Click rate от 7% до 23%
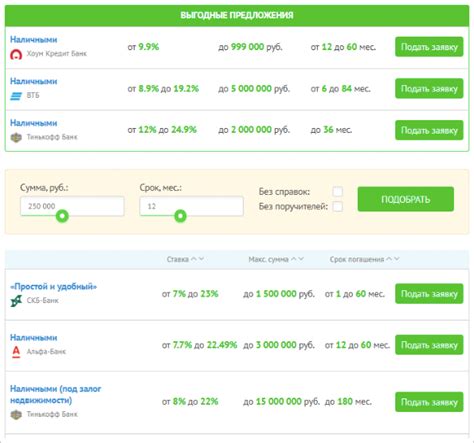The width and height of the screenshot is (474, 443). [x=190, y=294]
